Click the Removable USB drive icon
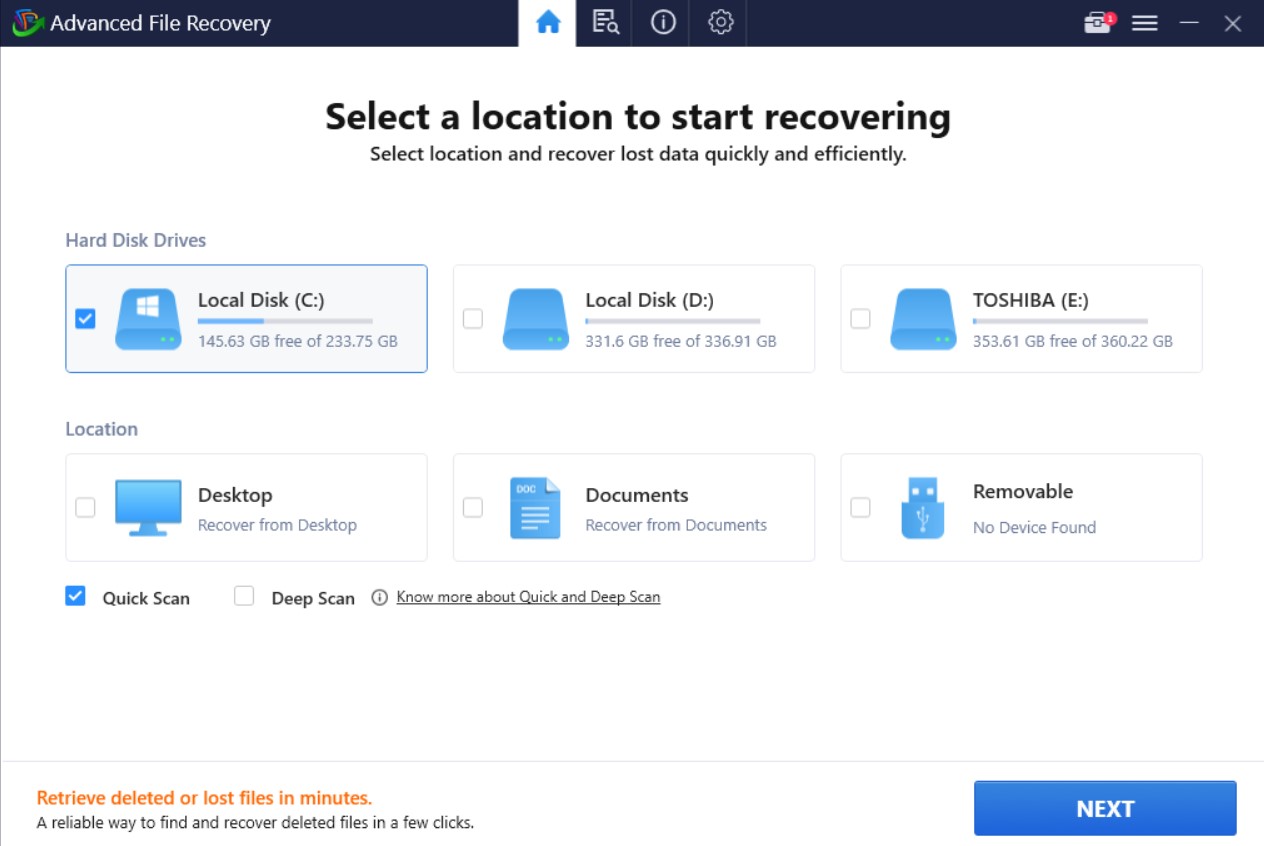The height and width of the screenshot is (846, 1264). pos(922,508)
